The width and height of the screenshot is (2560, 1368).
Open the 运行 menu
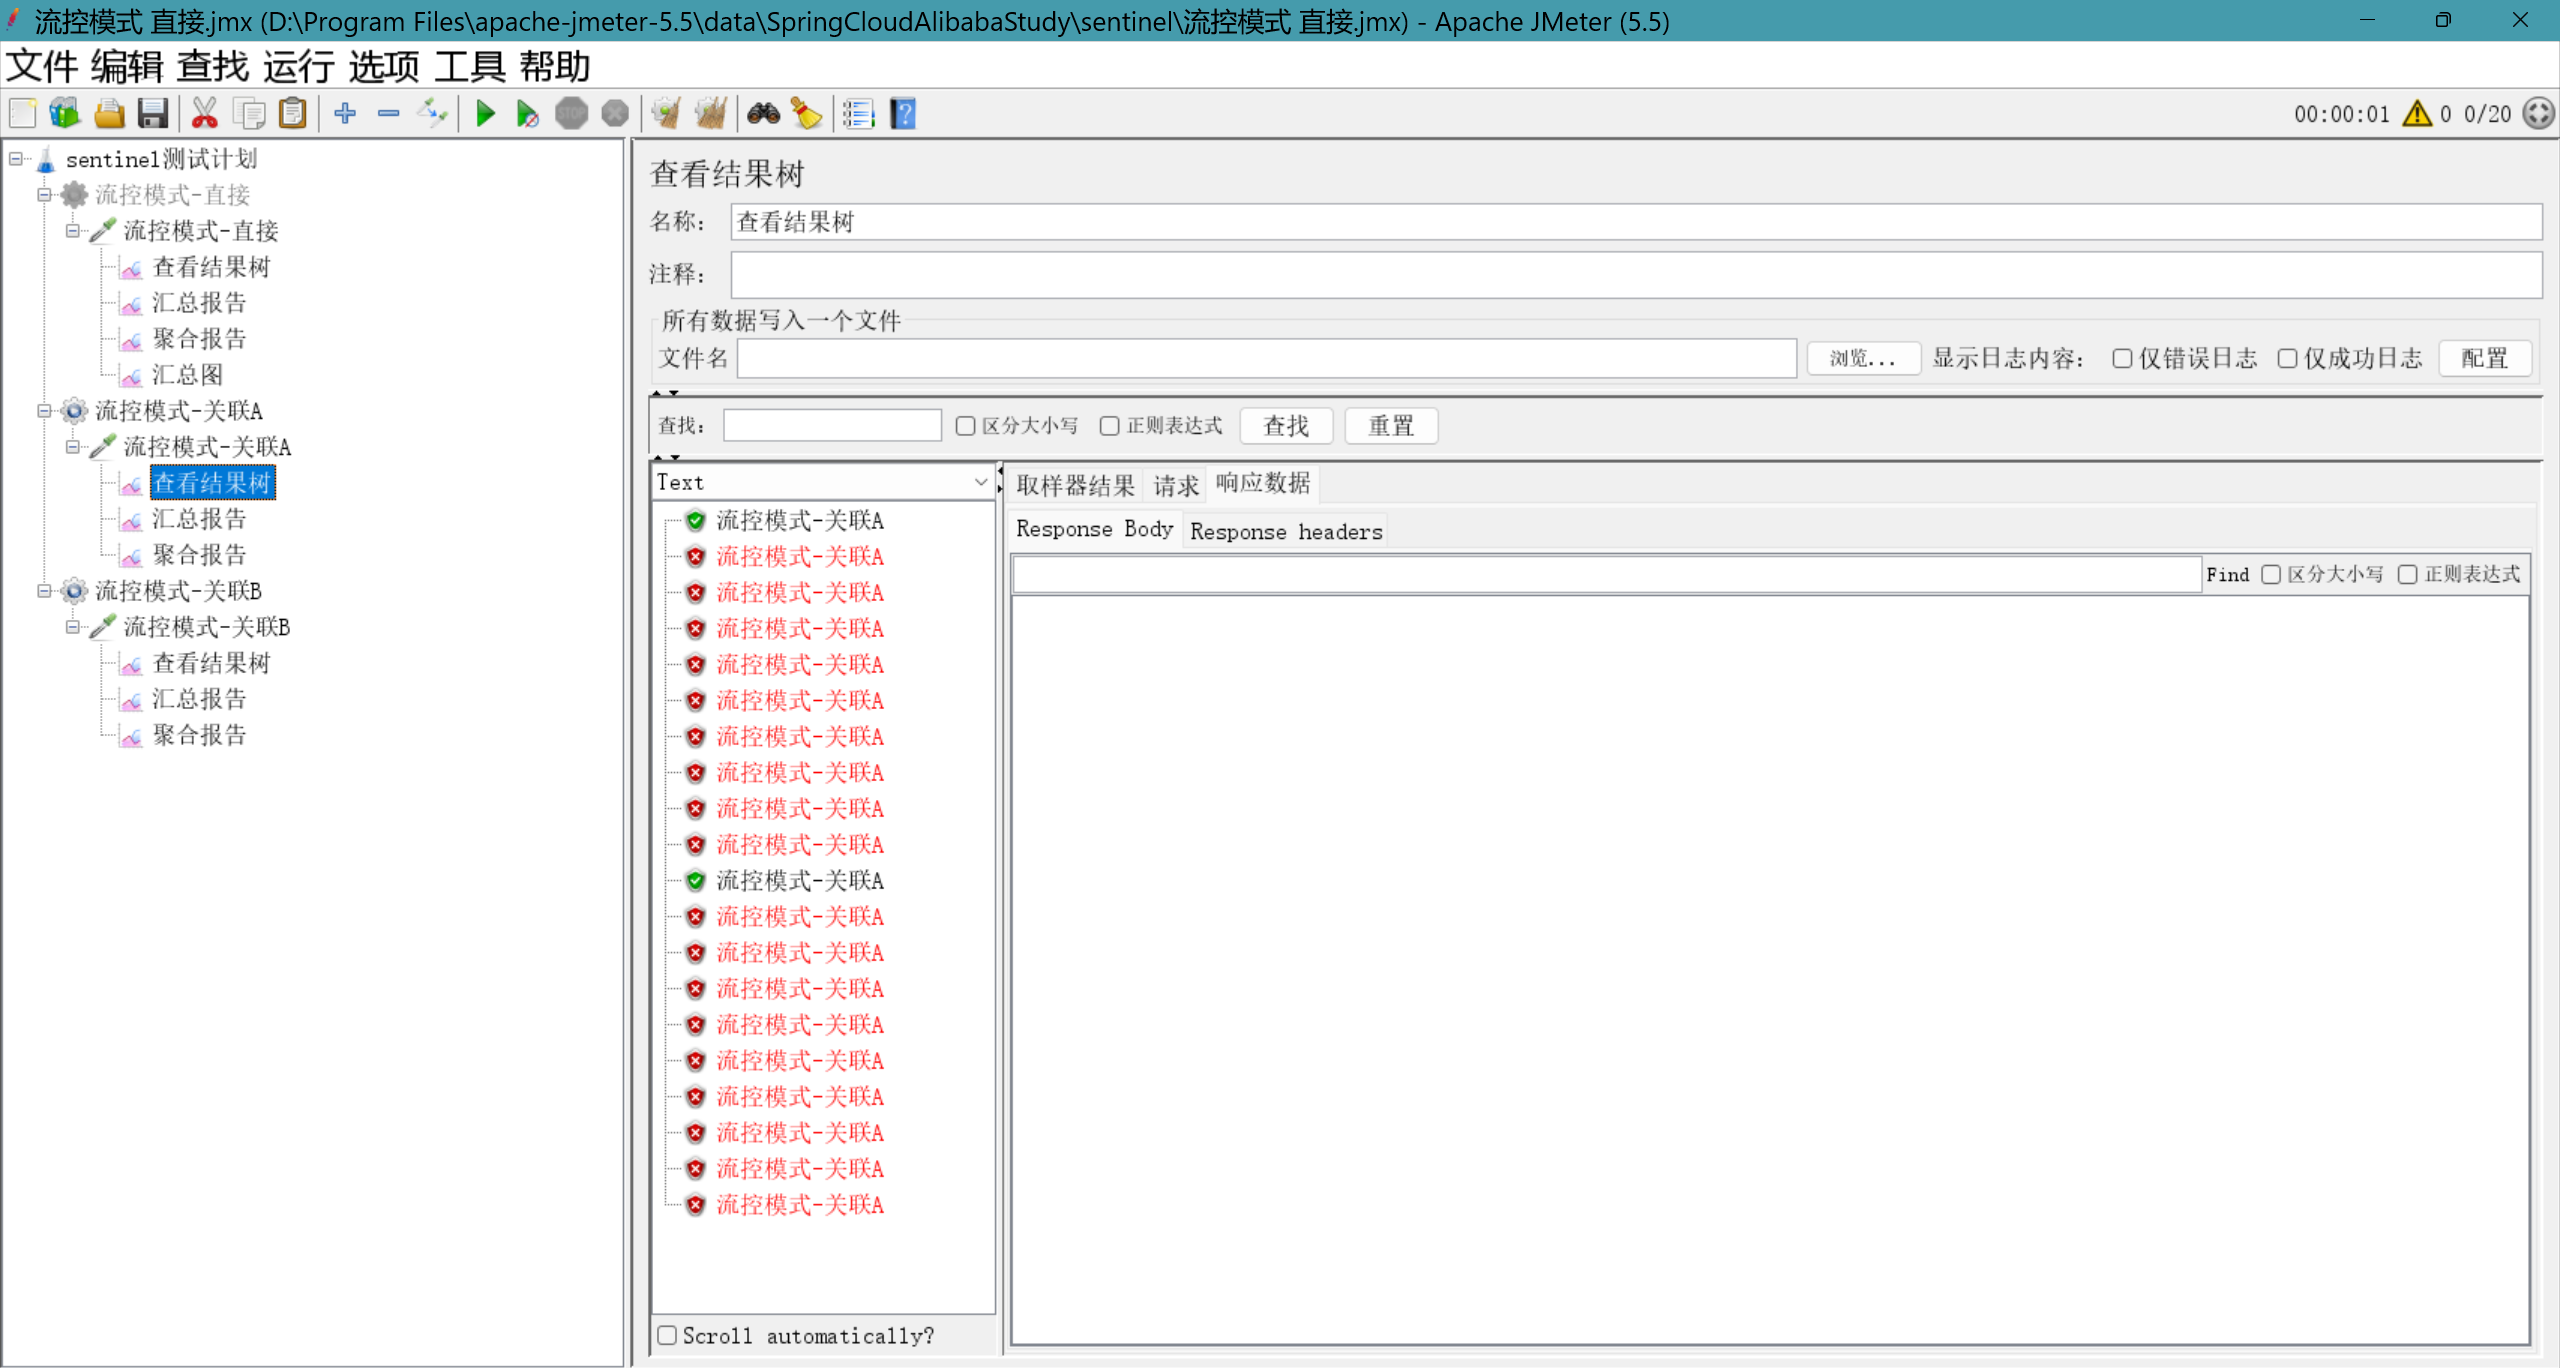[x=298, y=67]
